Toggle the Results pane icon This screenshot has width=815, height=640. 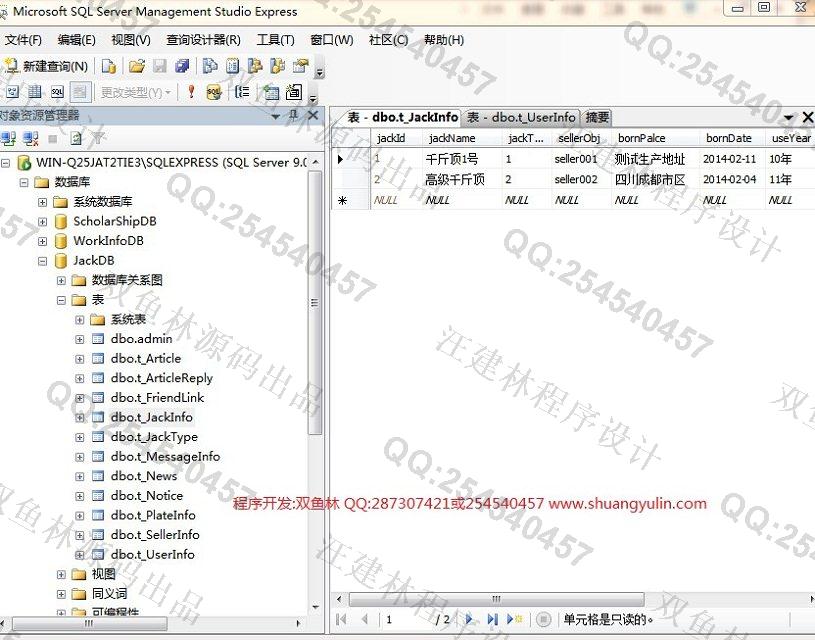pos(80,93)
